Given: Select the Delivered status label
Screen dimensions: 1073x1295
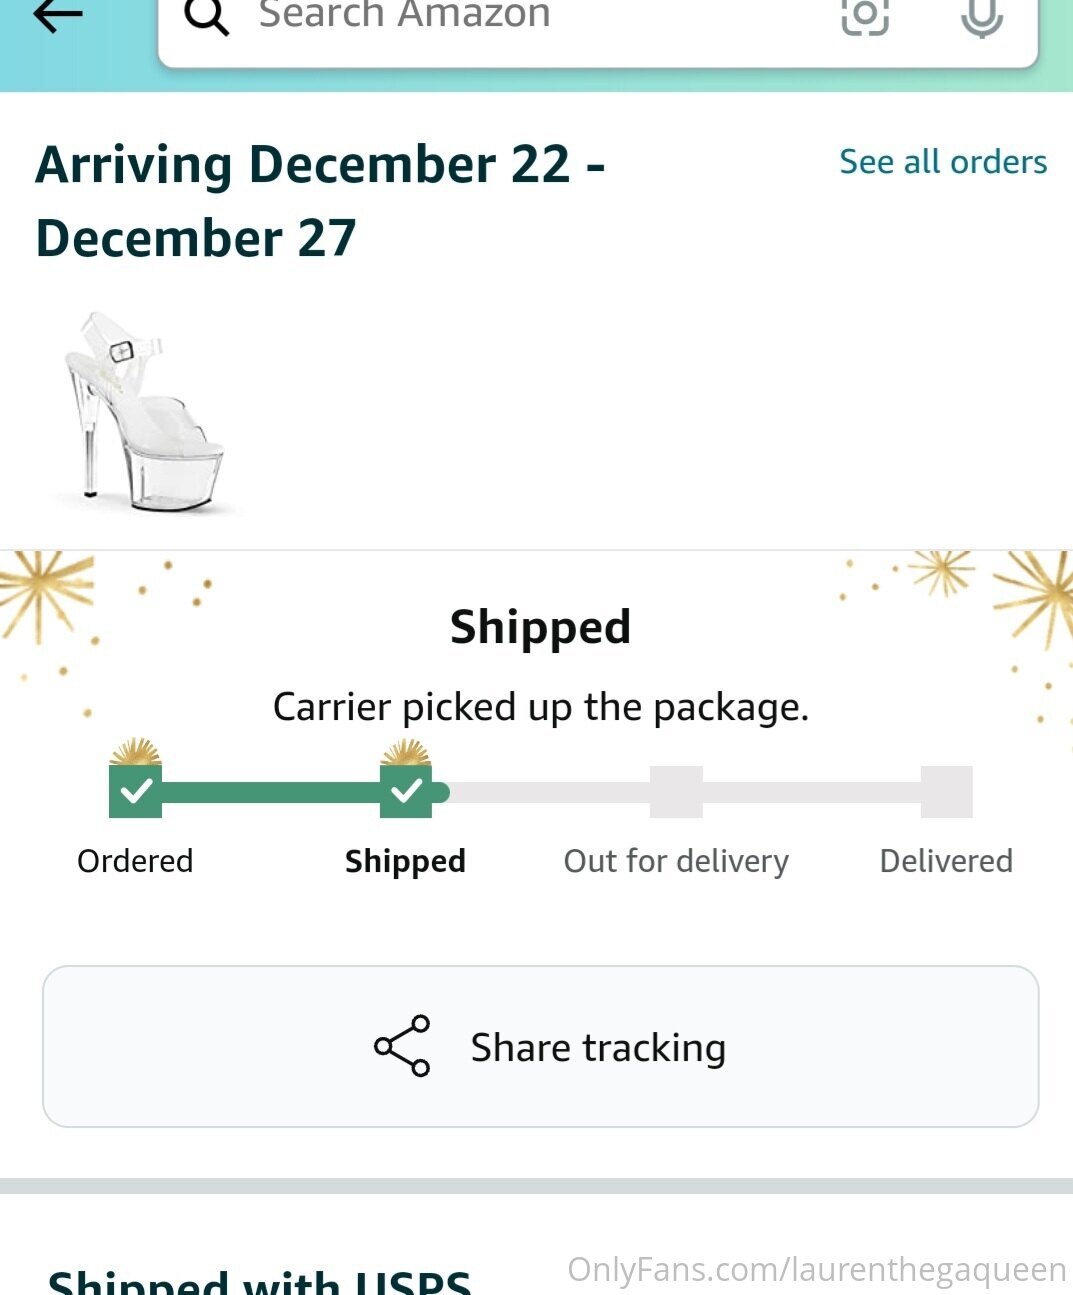Looking at the screenshot, I should tap(946, 861).
